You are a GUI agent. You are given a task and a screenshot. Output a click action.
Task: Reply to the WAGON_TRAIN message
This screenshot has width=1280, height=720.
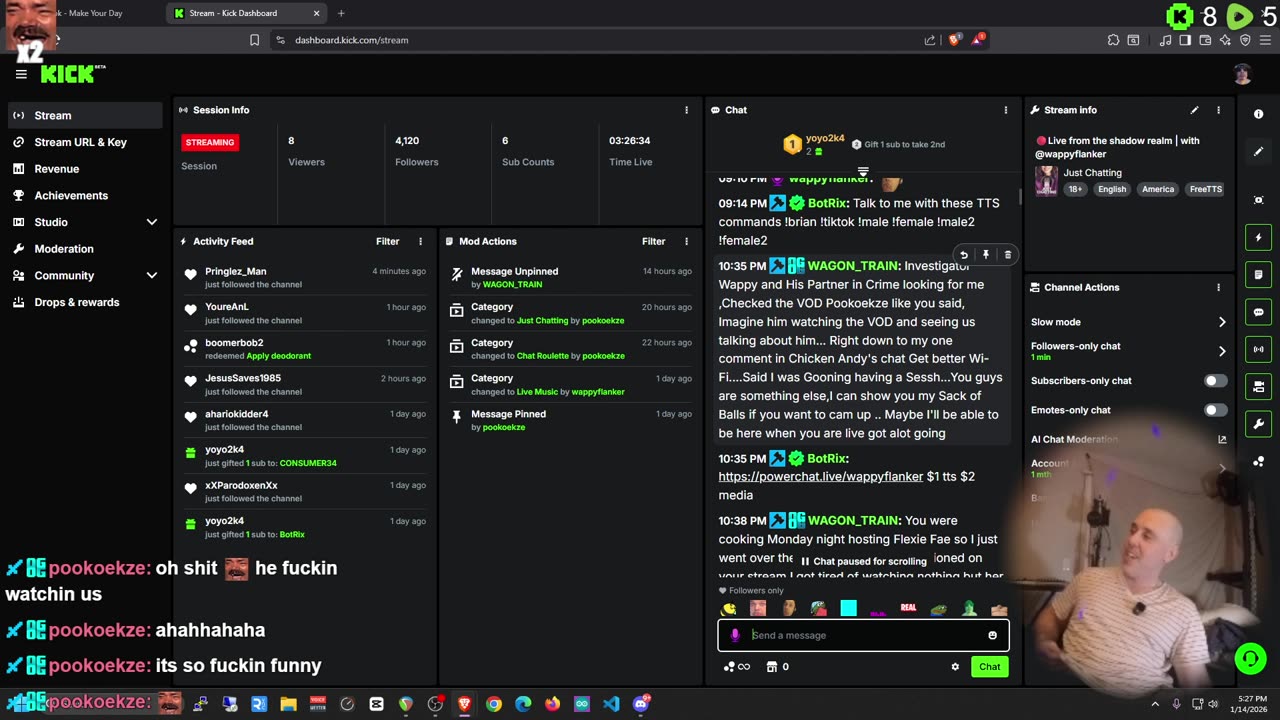963,255
